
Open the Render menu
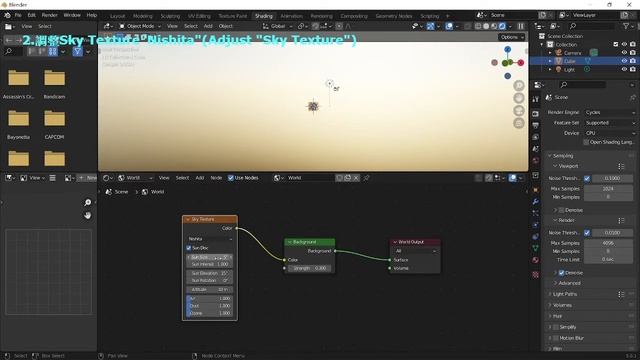click(49, 15)
